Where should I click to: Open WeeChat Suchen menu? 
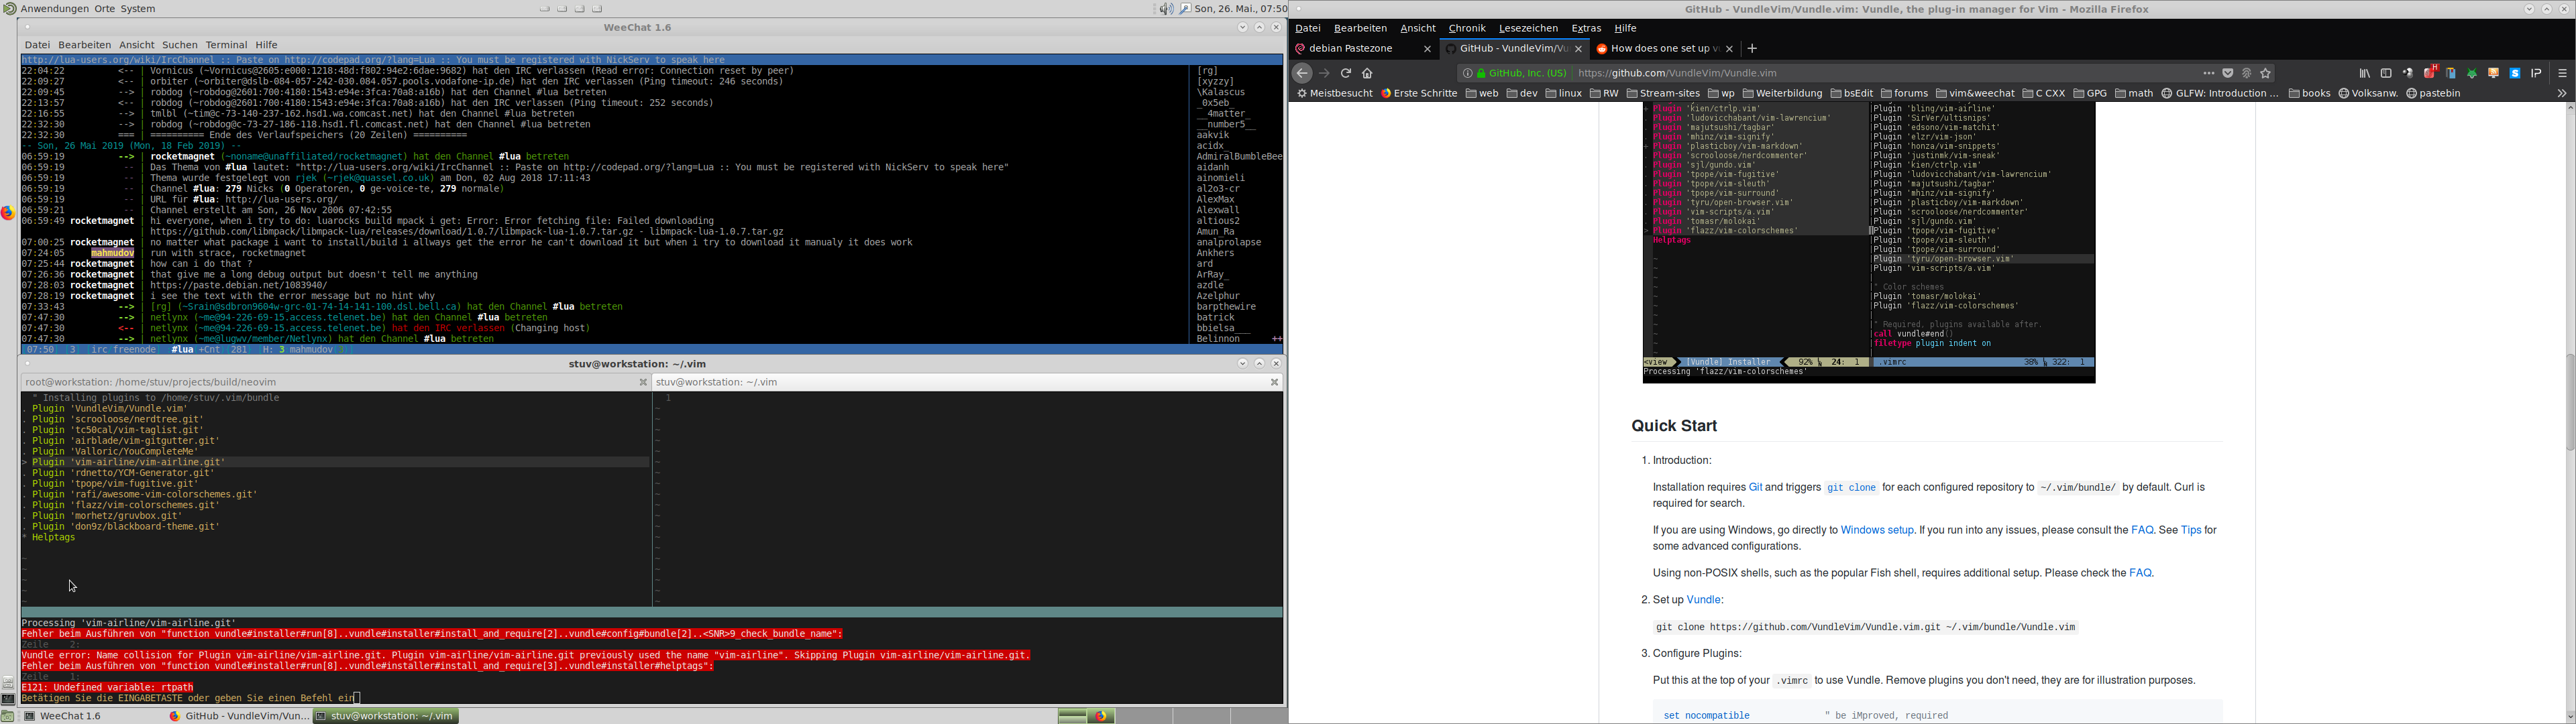click(180, 45)
